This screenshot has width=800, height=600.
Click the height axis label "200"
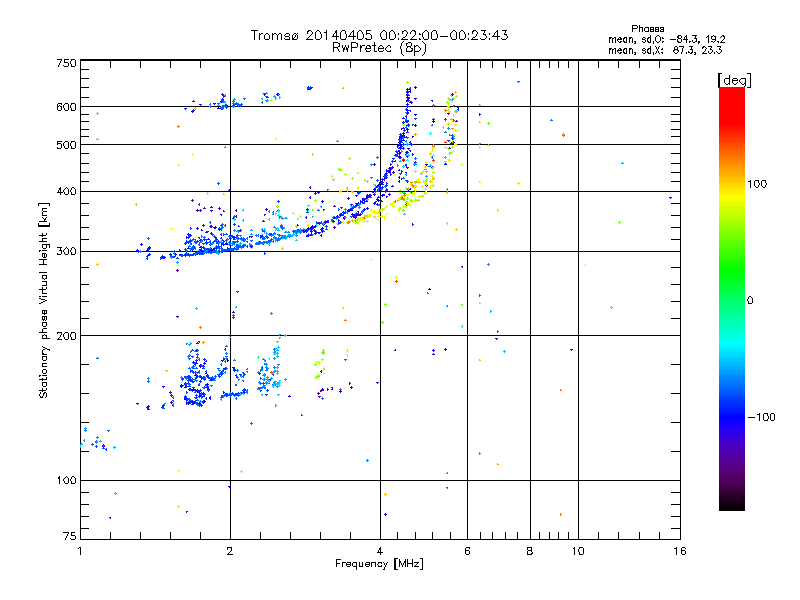pos(67,336)
